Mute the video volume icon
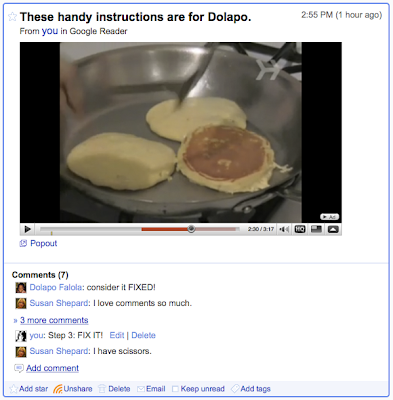 click(x=284, y=229)
